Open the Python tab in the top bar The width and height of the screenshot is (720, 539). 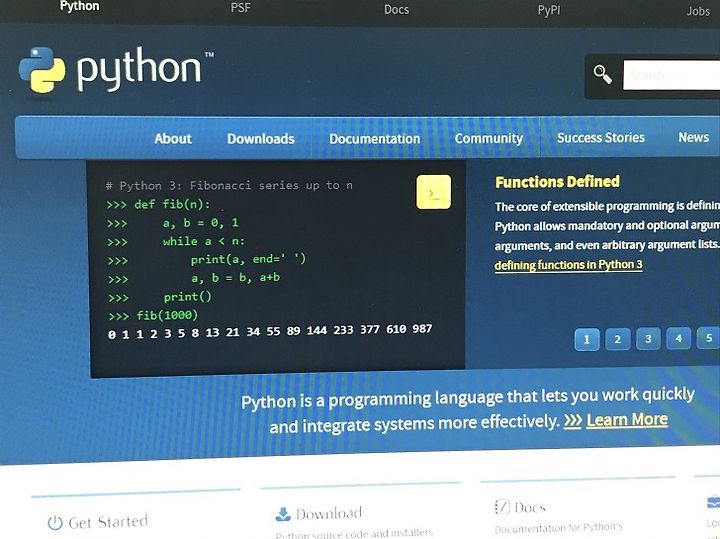click(x=79, y=6)
